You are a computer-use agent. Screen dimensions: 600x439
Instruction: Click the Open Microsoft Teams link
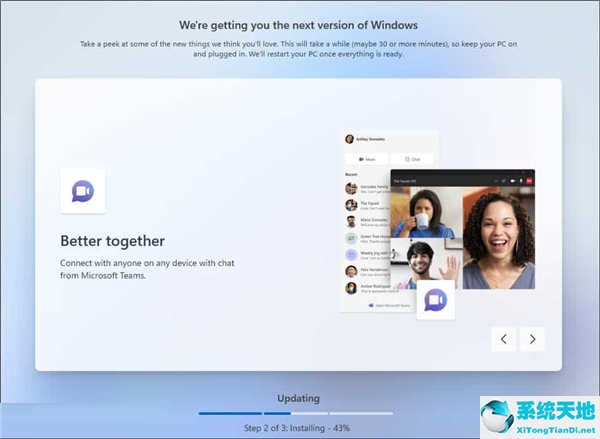point(390,305)
